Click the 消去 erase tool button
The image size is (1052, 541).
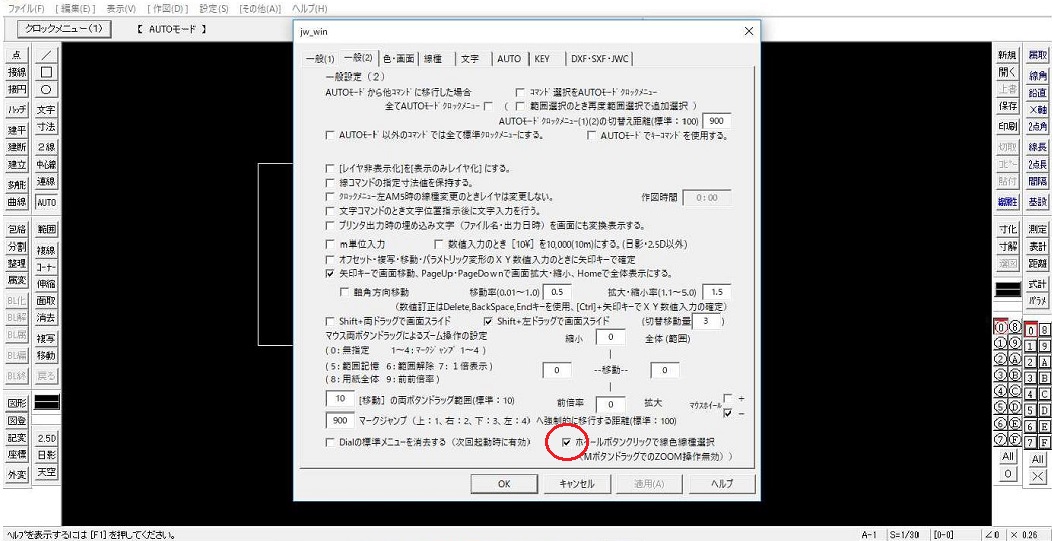[x=47, y=318]
